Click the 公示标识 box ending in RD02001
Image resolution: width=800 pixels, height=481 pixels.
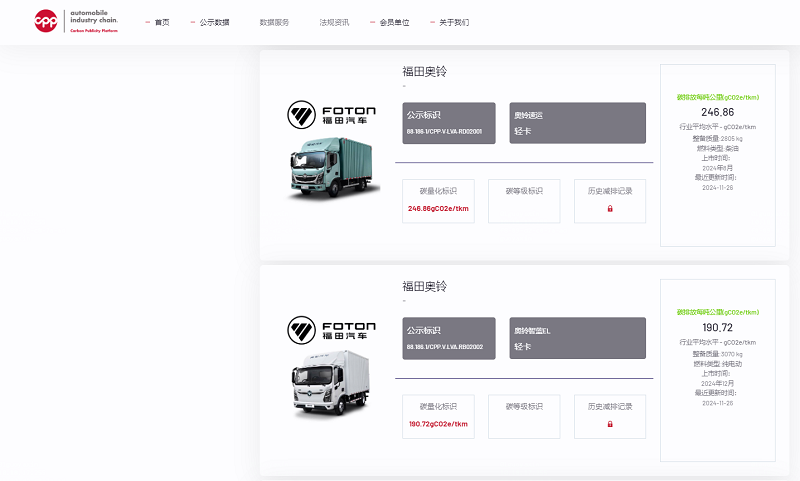(449, 123)
